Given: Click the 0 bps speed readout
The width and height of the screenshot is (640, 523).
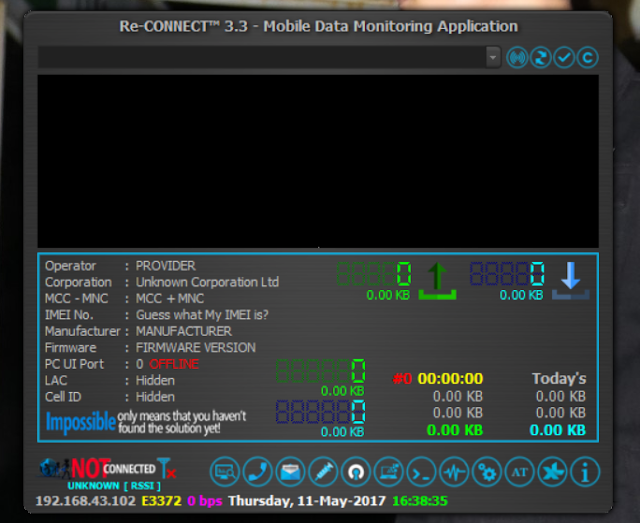Looking at the screenshot, I should tap(204, 501).
